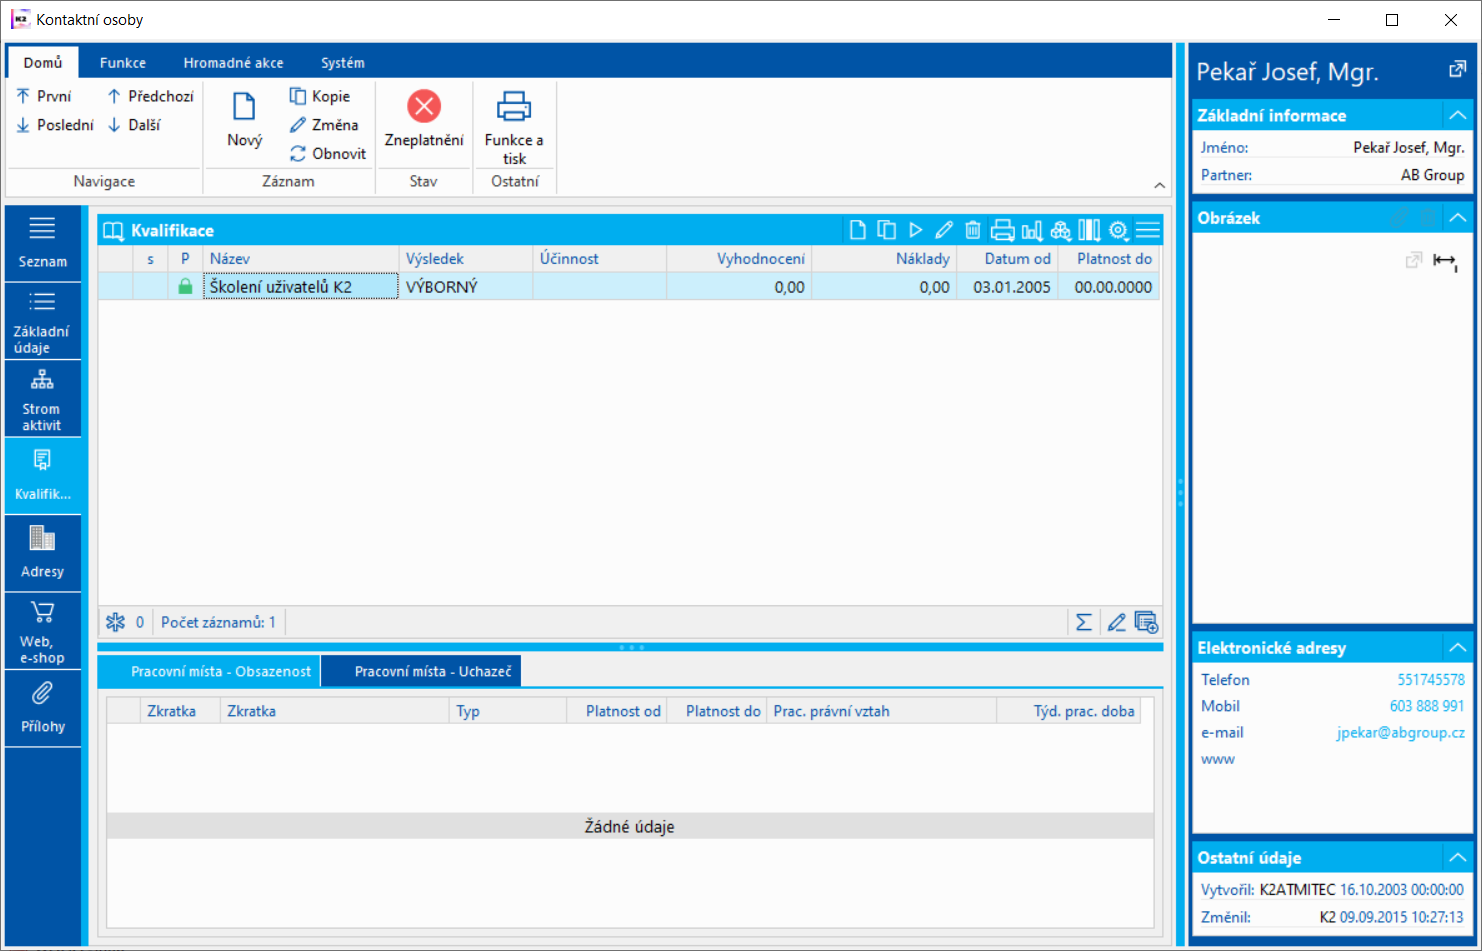Collapse the Ostatní údaje section
The width and height of the screenshot is (1482, 951).
tap(1458, 857)
